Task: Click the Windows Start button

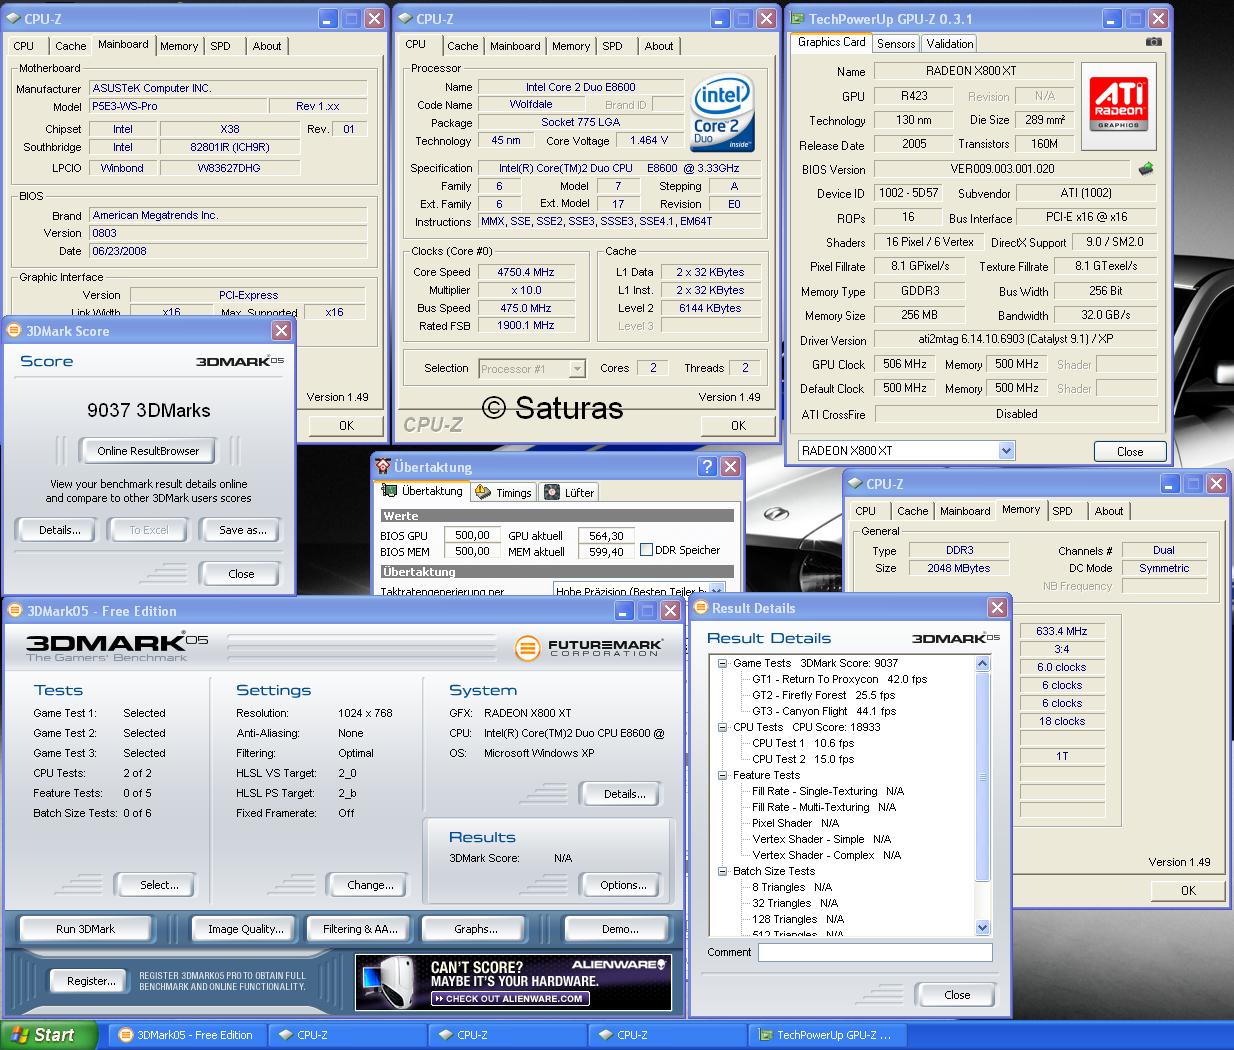Action: point(49,1035)
